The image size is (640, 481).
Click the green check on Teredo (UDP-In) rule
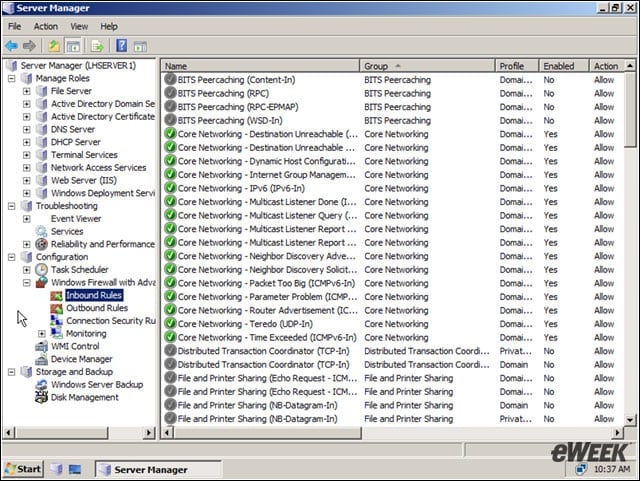pos(170,323)
